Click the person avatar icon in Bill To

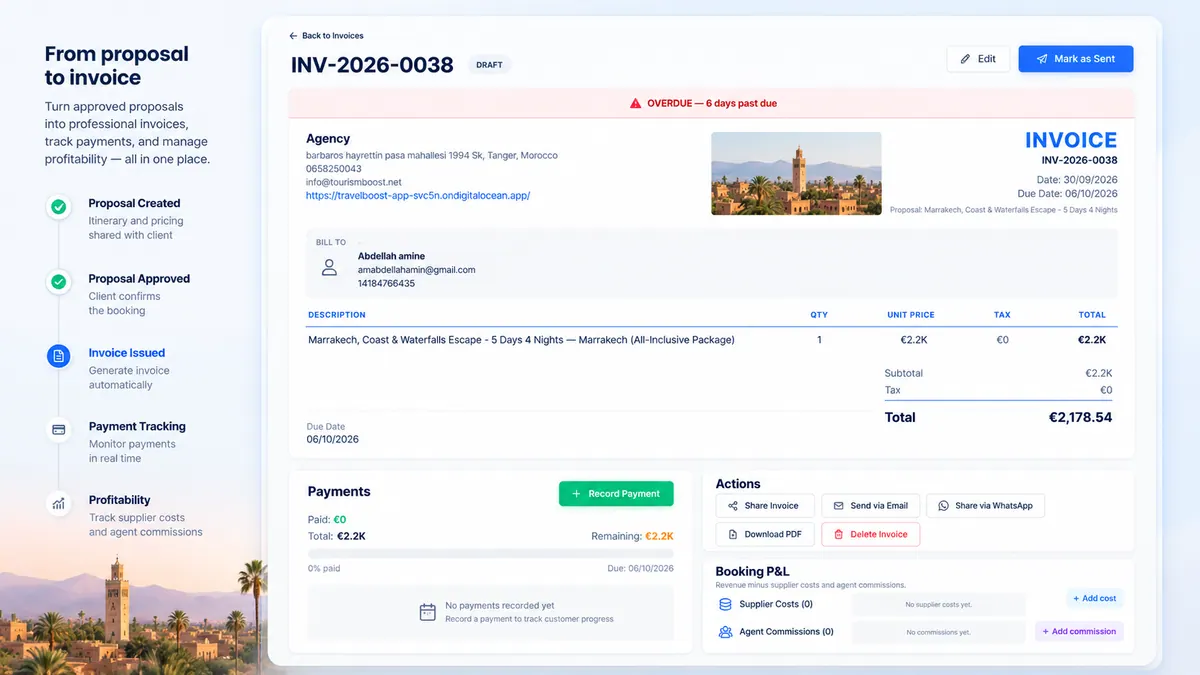click(329, 268)
